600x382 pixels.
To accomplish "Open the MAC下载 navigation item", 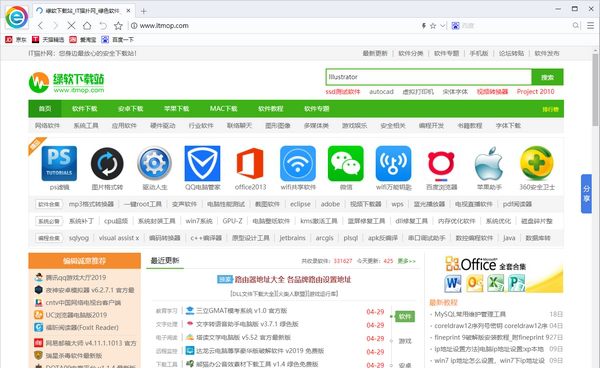I will pos(223,109).
